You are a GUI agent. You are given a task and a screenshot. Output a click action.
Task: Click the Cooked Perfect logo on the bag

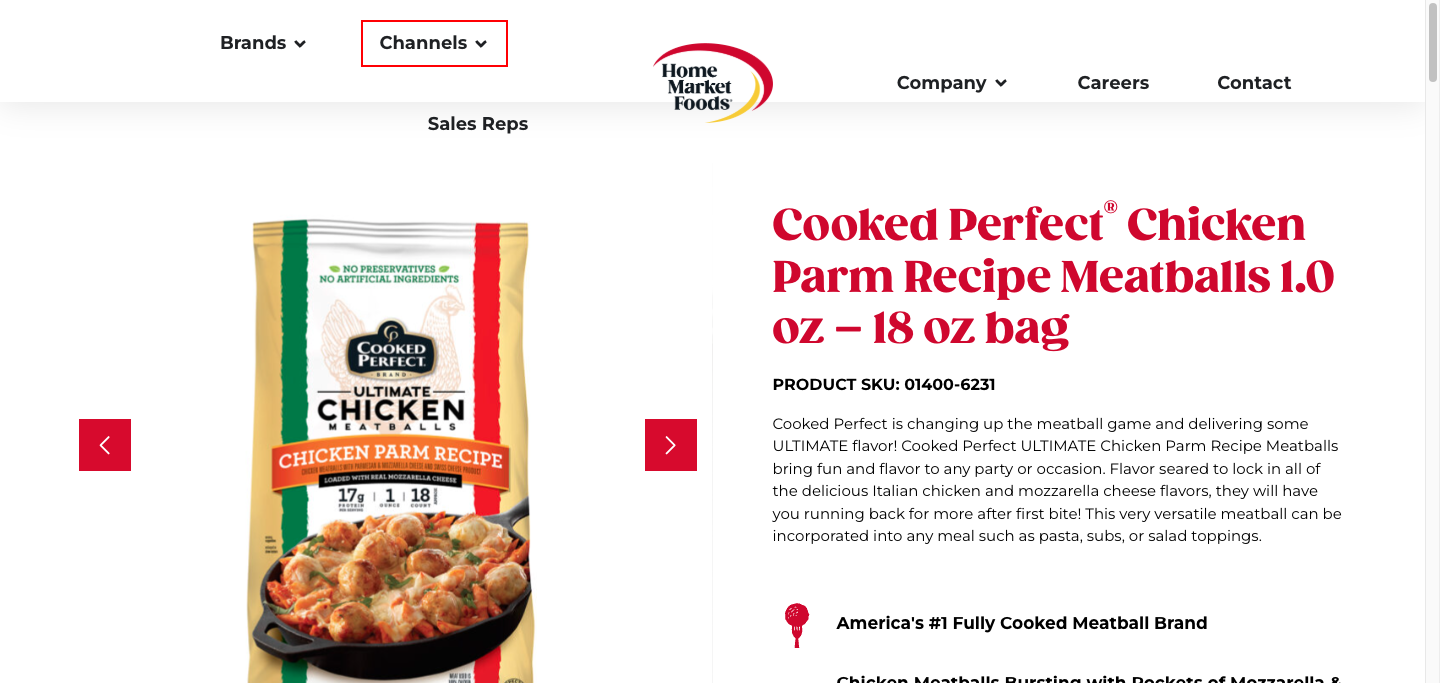[x=391, y=349]
